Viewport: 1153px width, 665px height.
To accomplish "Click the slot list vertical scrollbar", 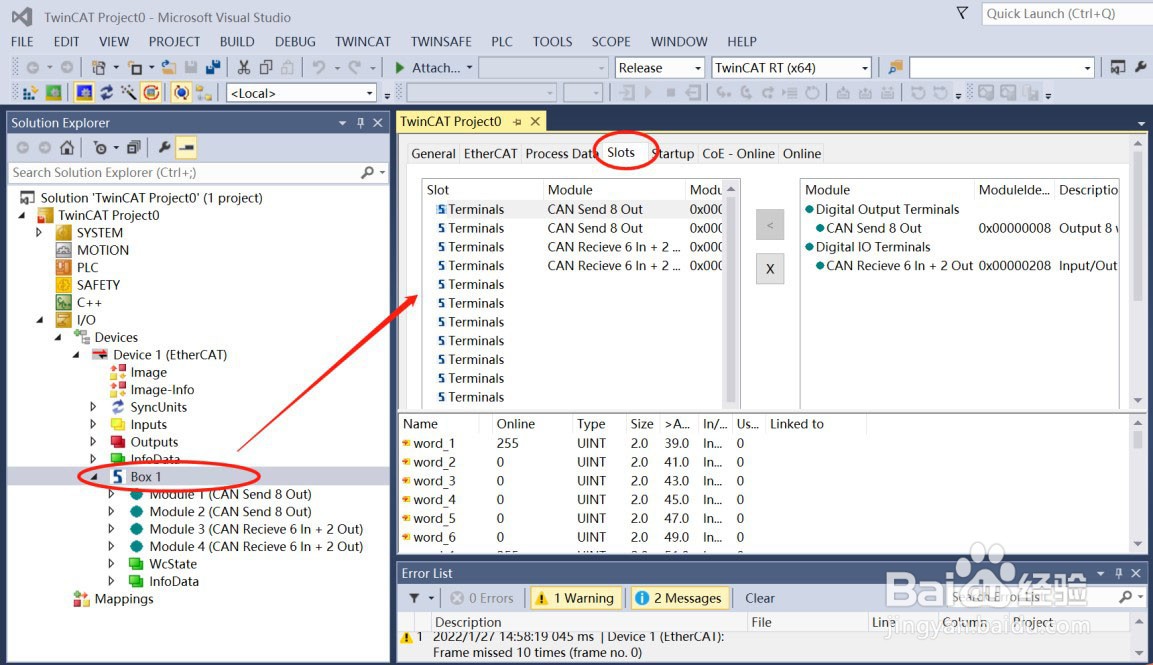I will (x=731, y=293).
